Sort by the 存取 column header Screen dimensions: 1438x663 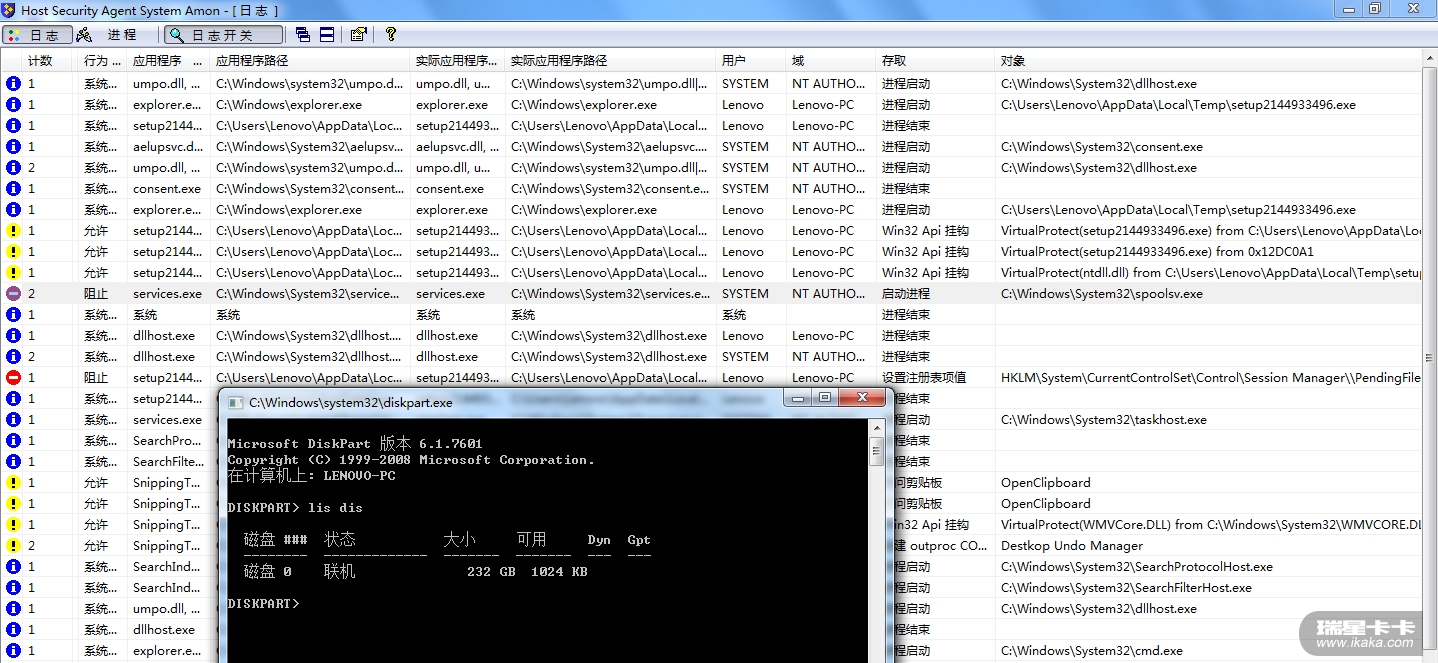[935, 61]
